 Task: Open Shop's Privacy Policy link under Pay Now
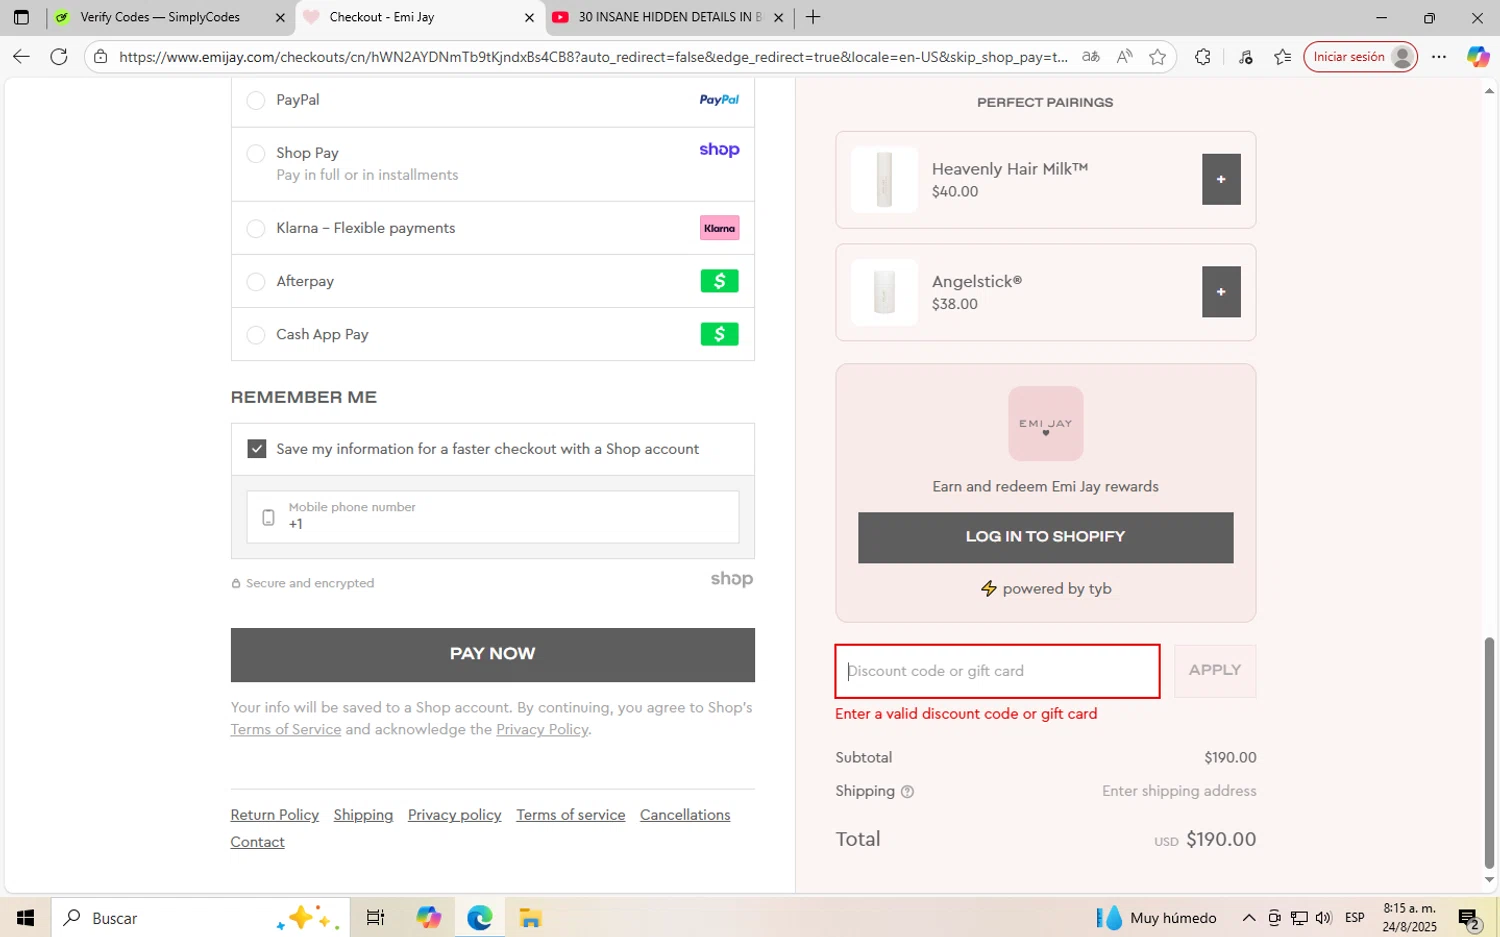pos(542,729)
